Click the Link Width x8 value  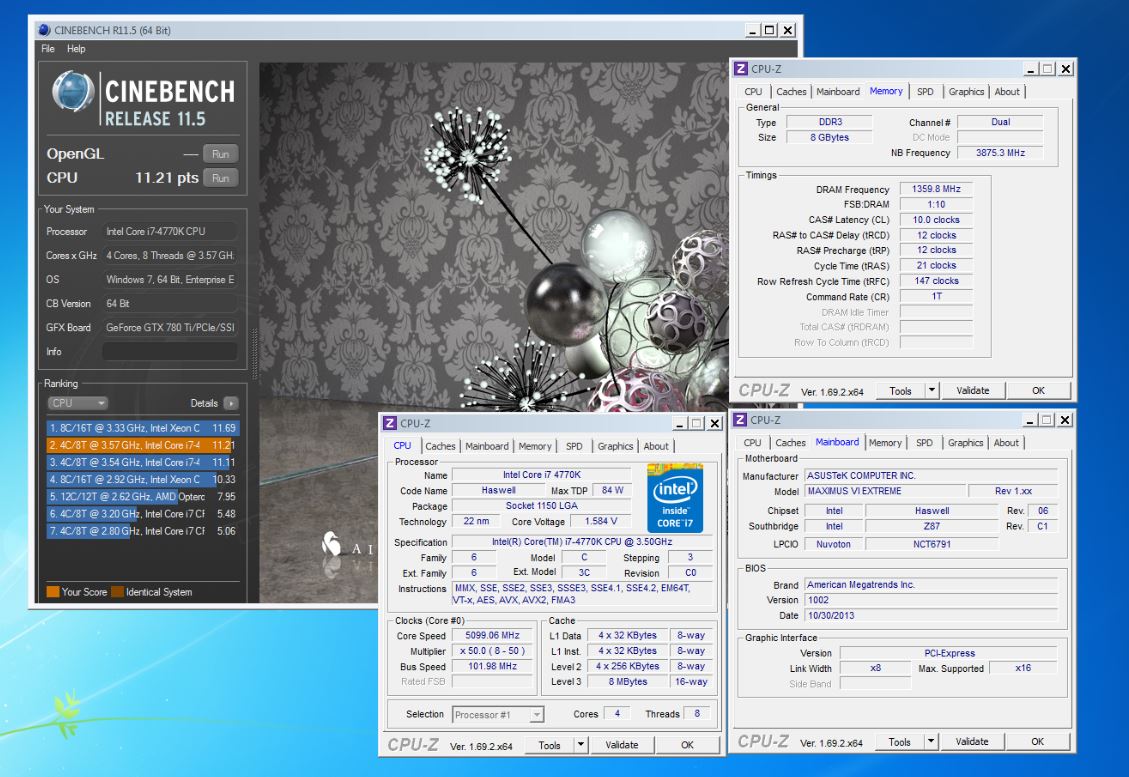click(x=876, y=668)
